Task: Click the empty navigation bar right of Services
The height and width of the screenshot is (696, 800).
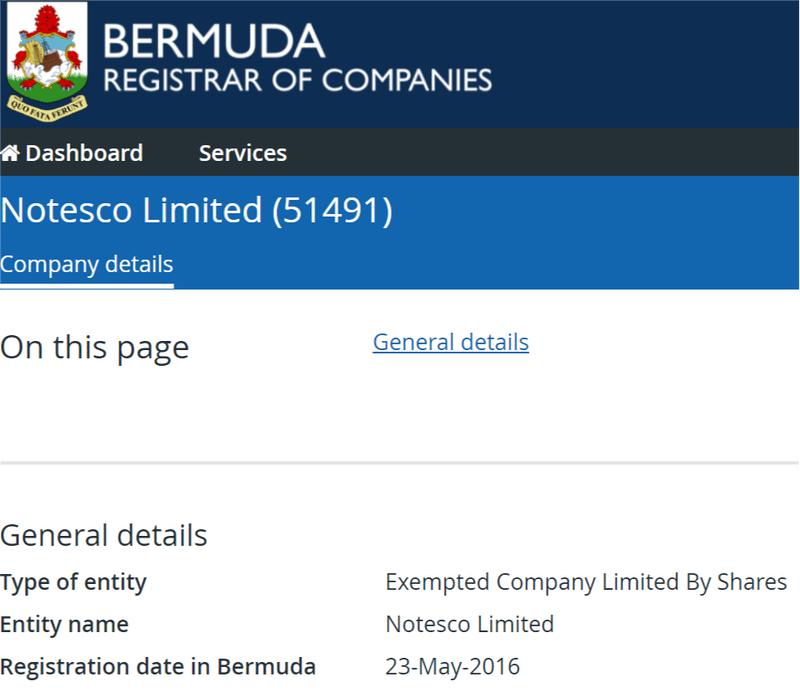Action: coord(550,153)
